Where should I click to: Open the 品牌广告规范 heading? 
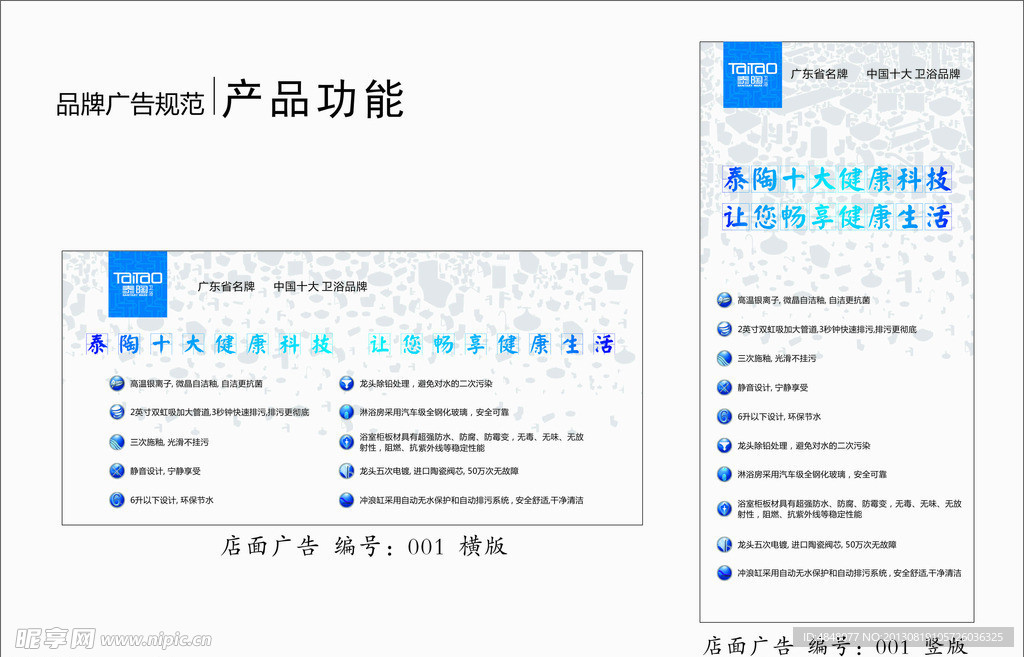(132, 99)
